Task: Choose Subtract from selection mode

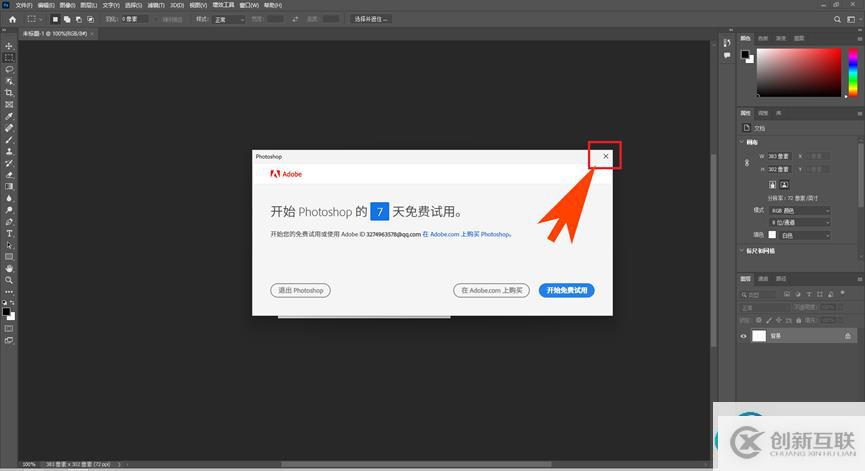Action: point(78,19)
